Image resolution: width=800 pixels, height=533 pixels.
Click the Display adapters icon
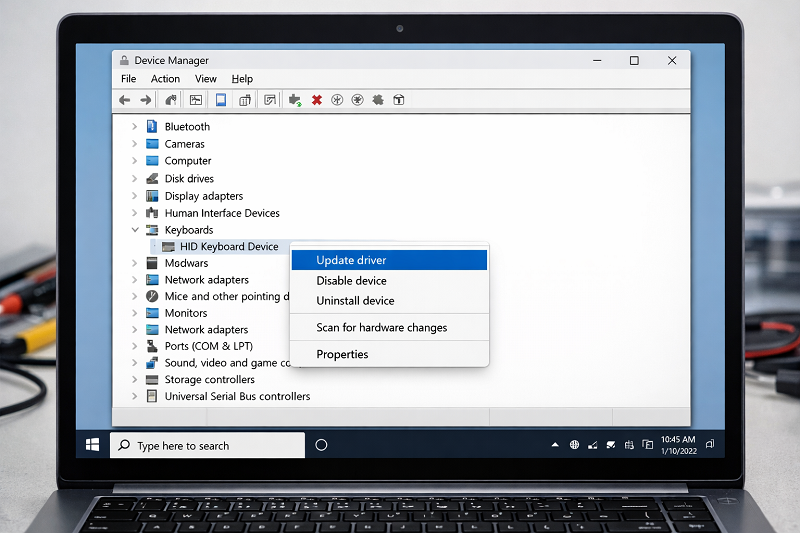tap(152, 196)
